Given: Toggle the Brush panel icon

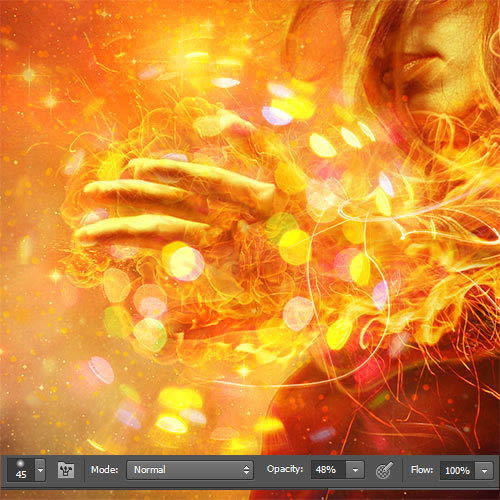Looking at the screenshot, I should [x=66, y=470].
